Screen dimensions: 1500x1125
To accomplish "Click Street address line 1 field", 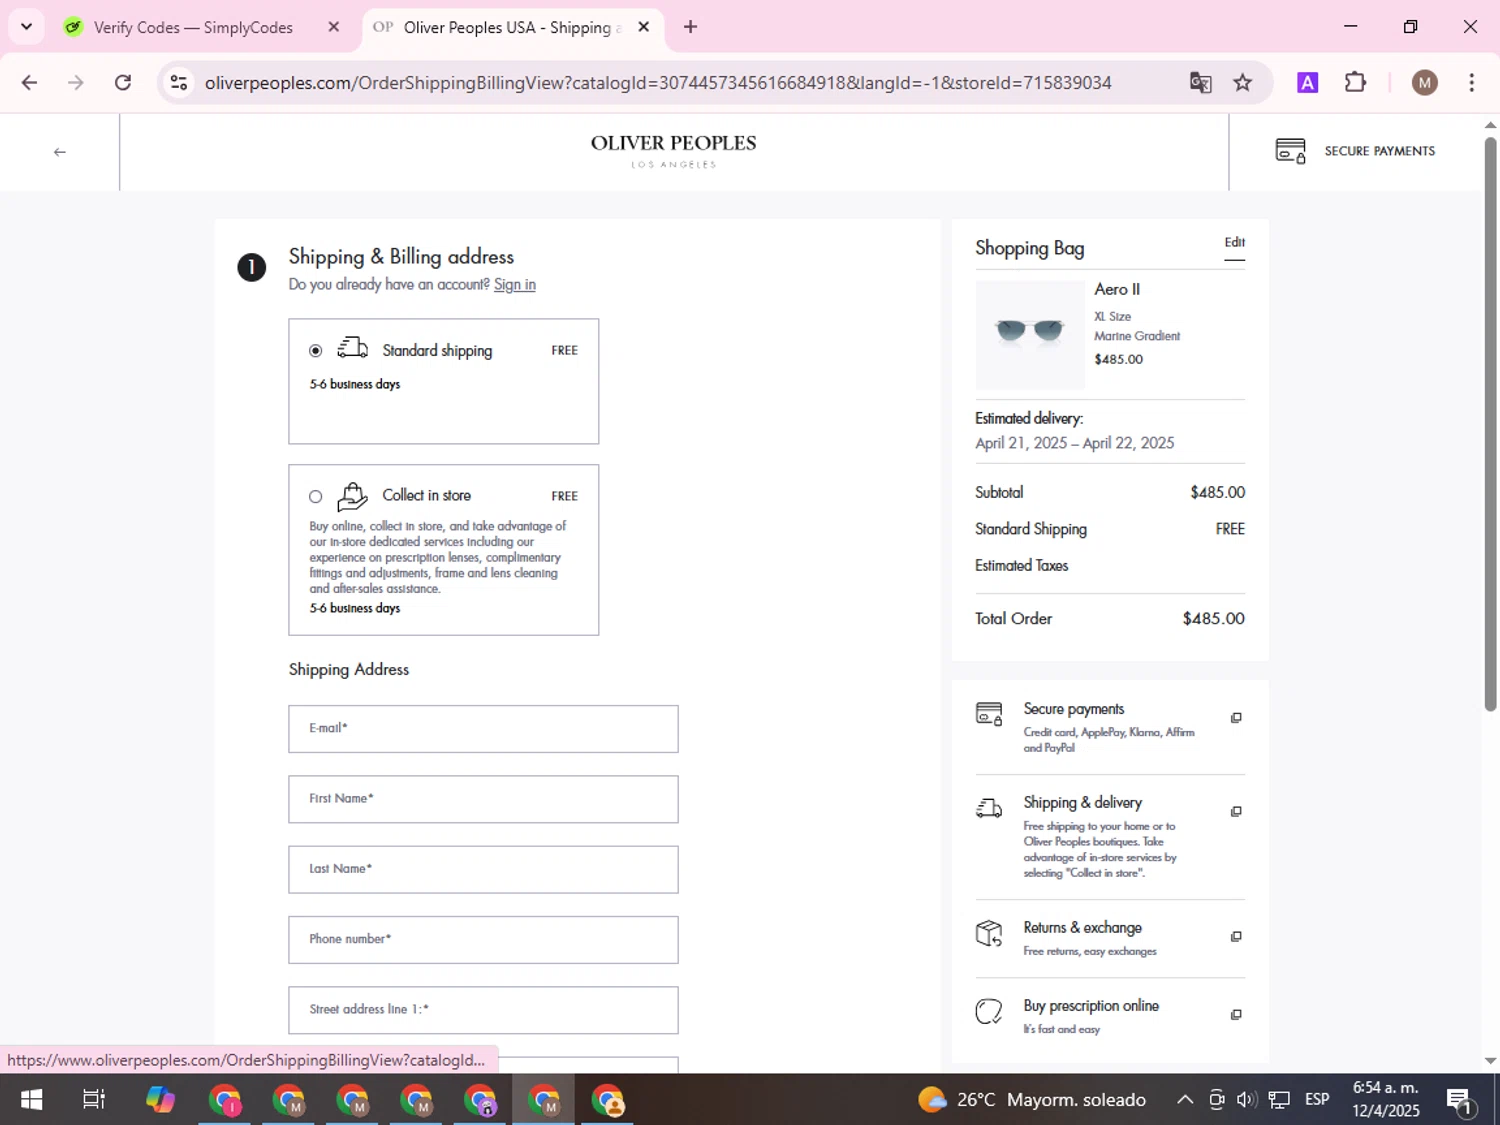I will click(x=483, y=1010).
